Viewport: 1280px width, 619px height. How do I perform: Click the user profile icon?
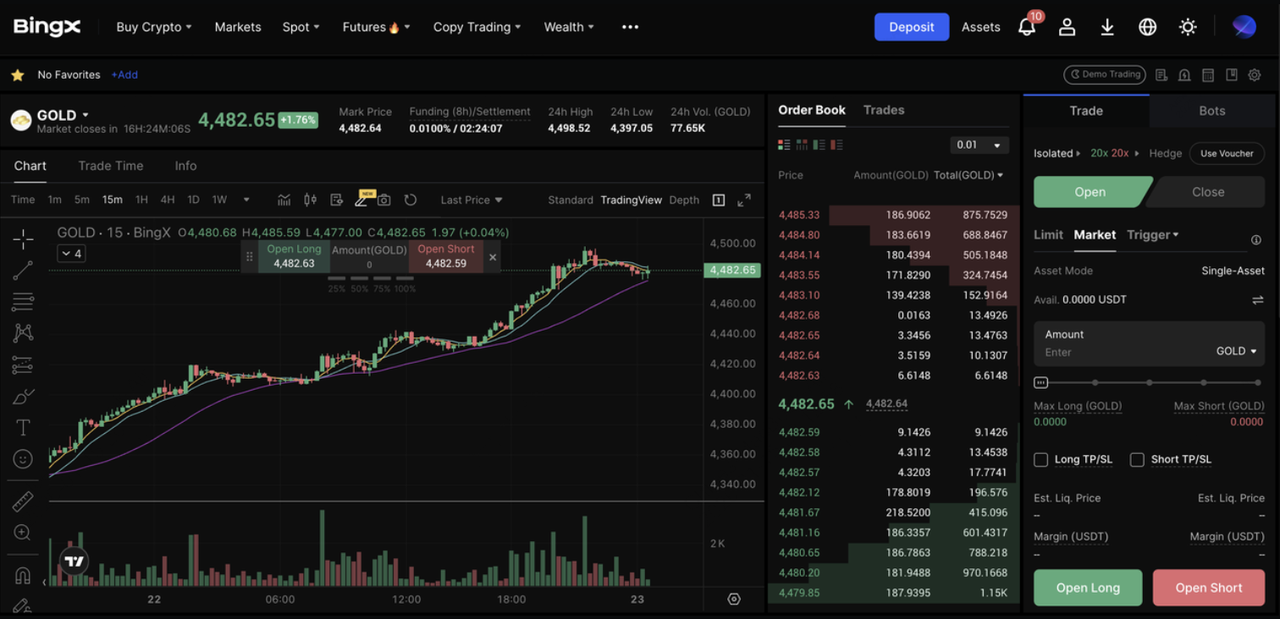pos(1067,27)
